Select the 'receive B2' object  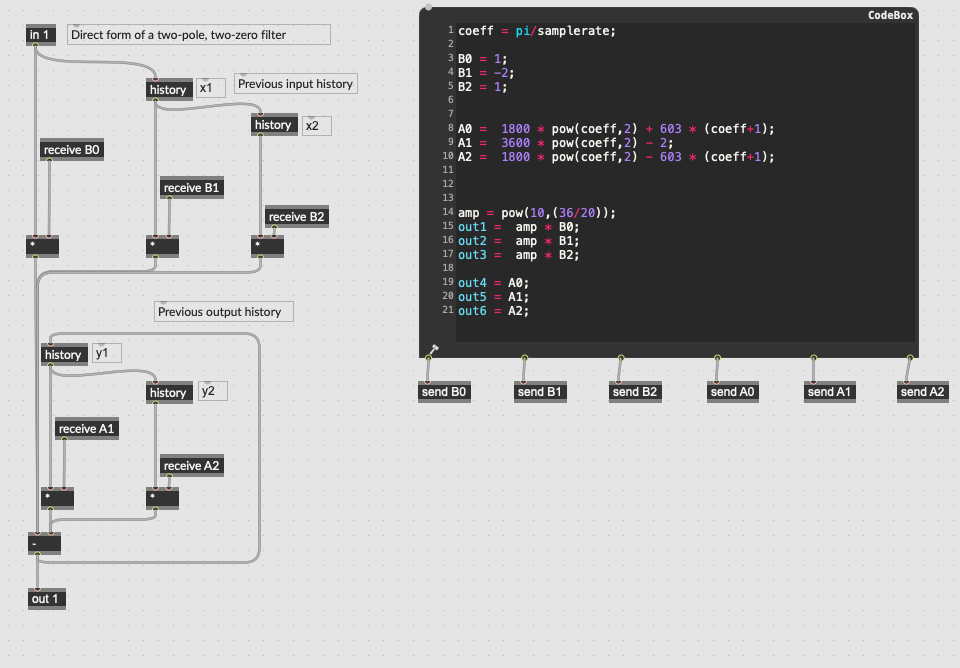[x=297, y=217]
